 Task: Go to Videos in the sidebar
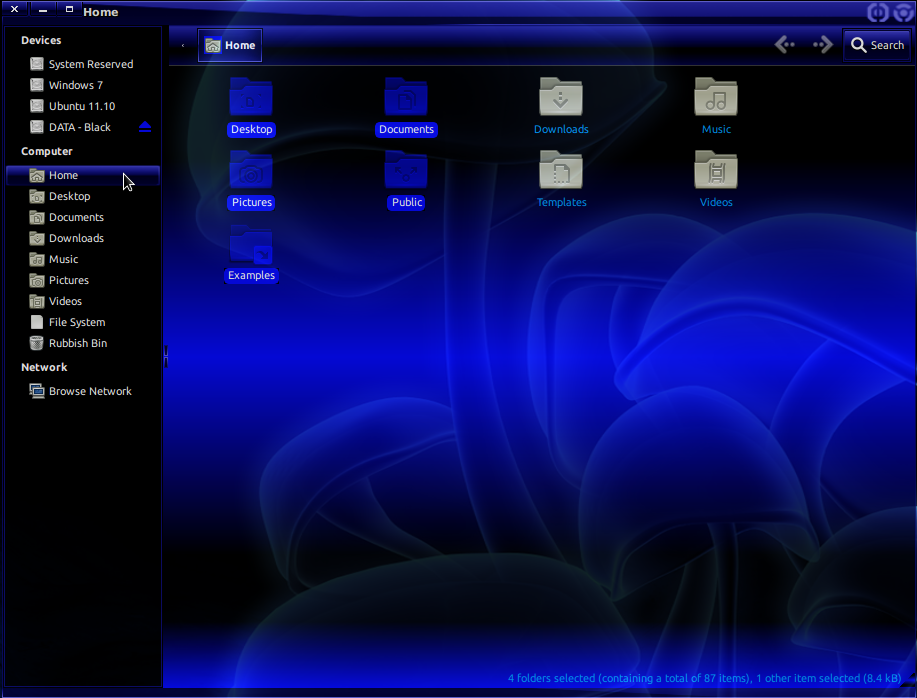tap(82, 301)
